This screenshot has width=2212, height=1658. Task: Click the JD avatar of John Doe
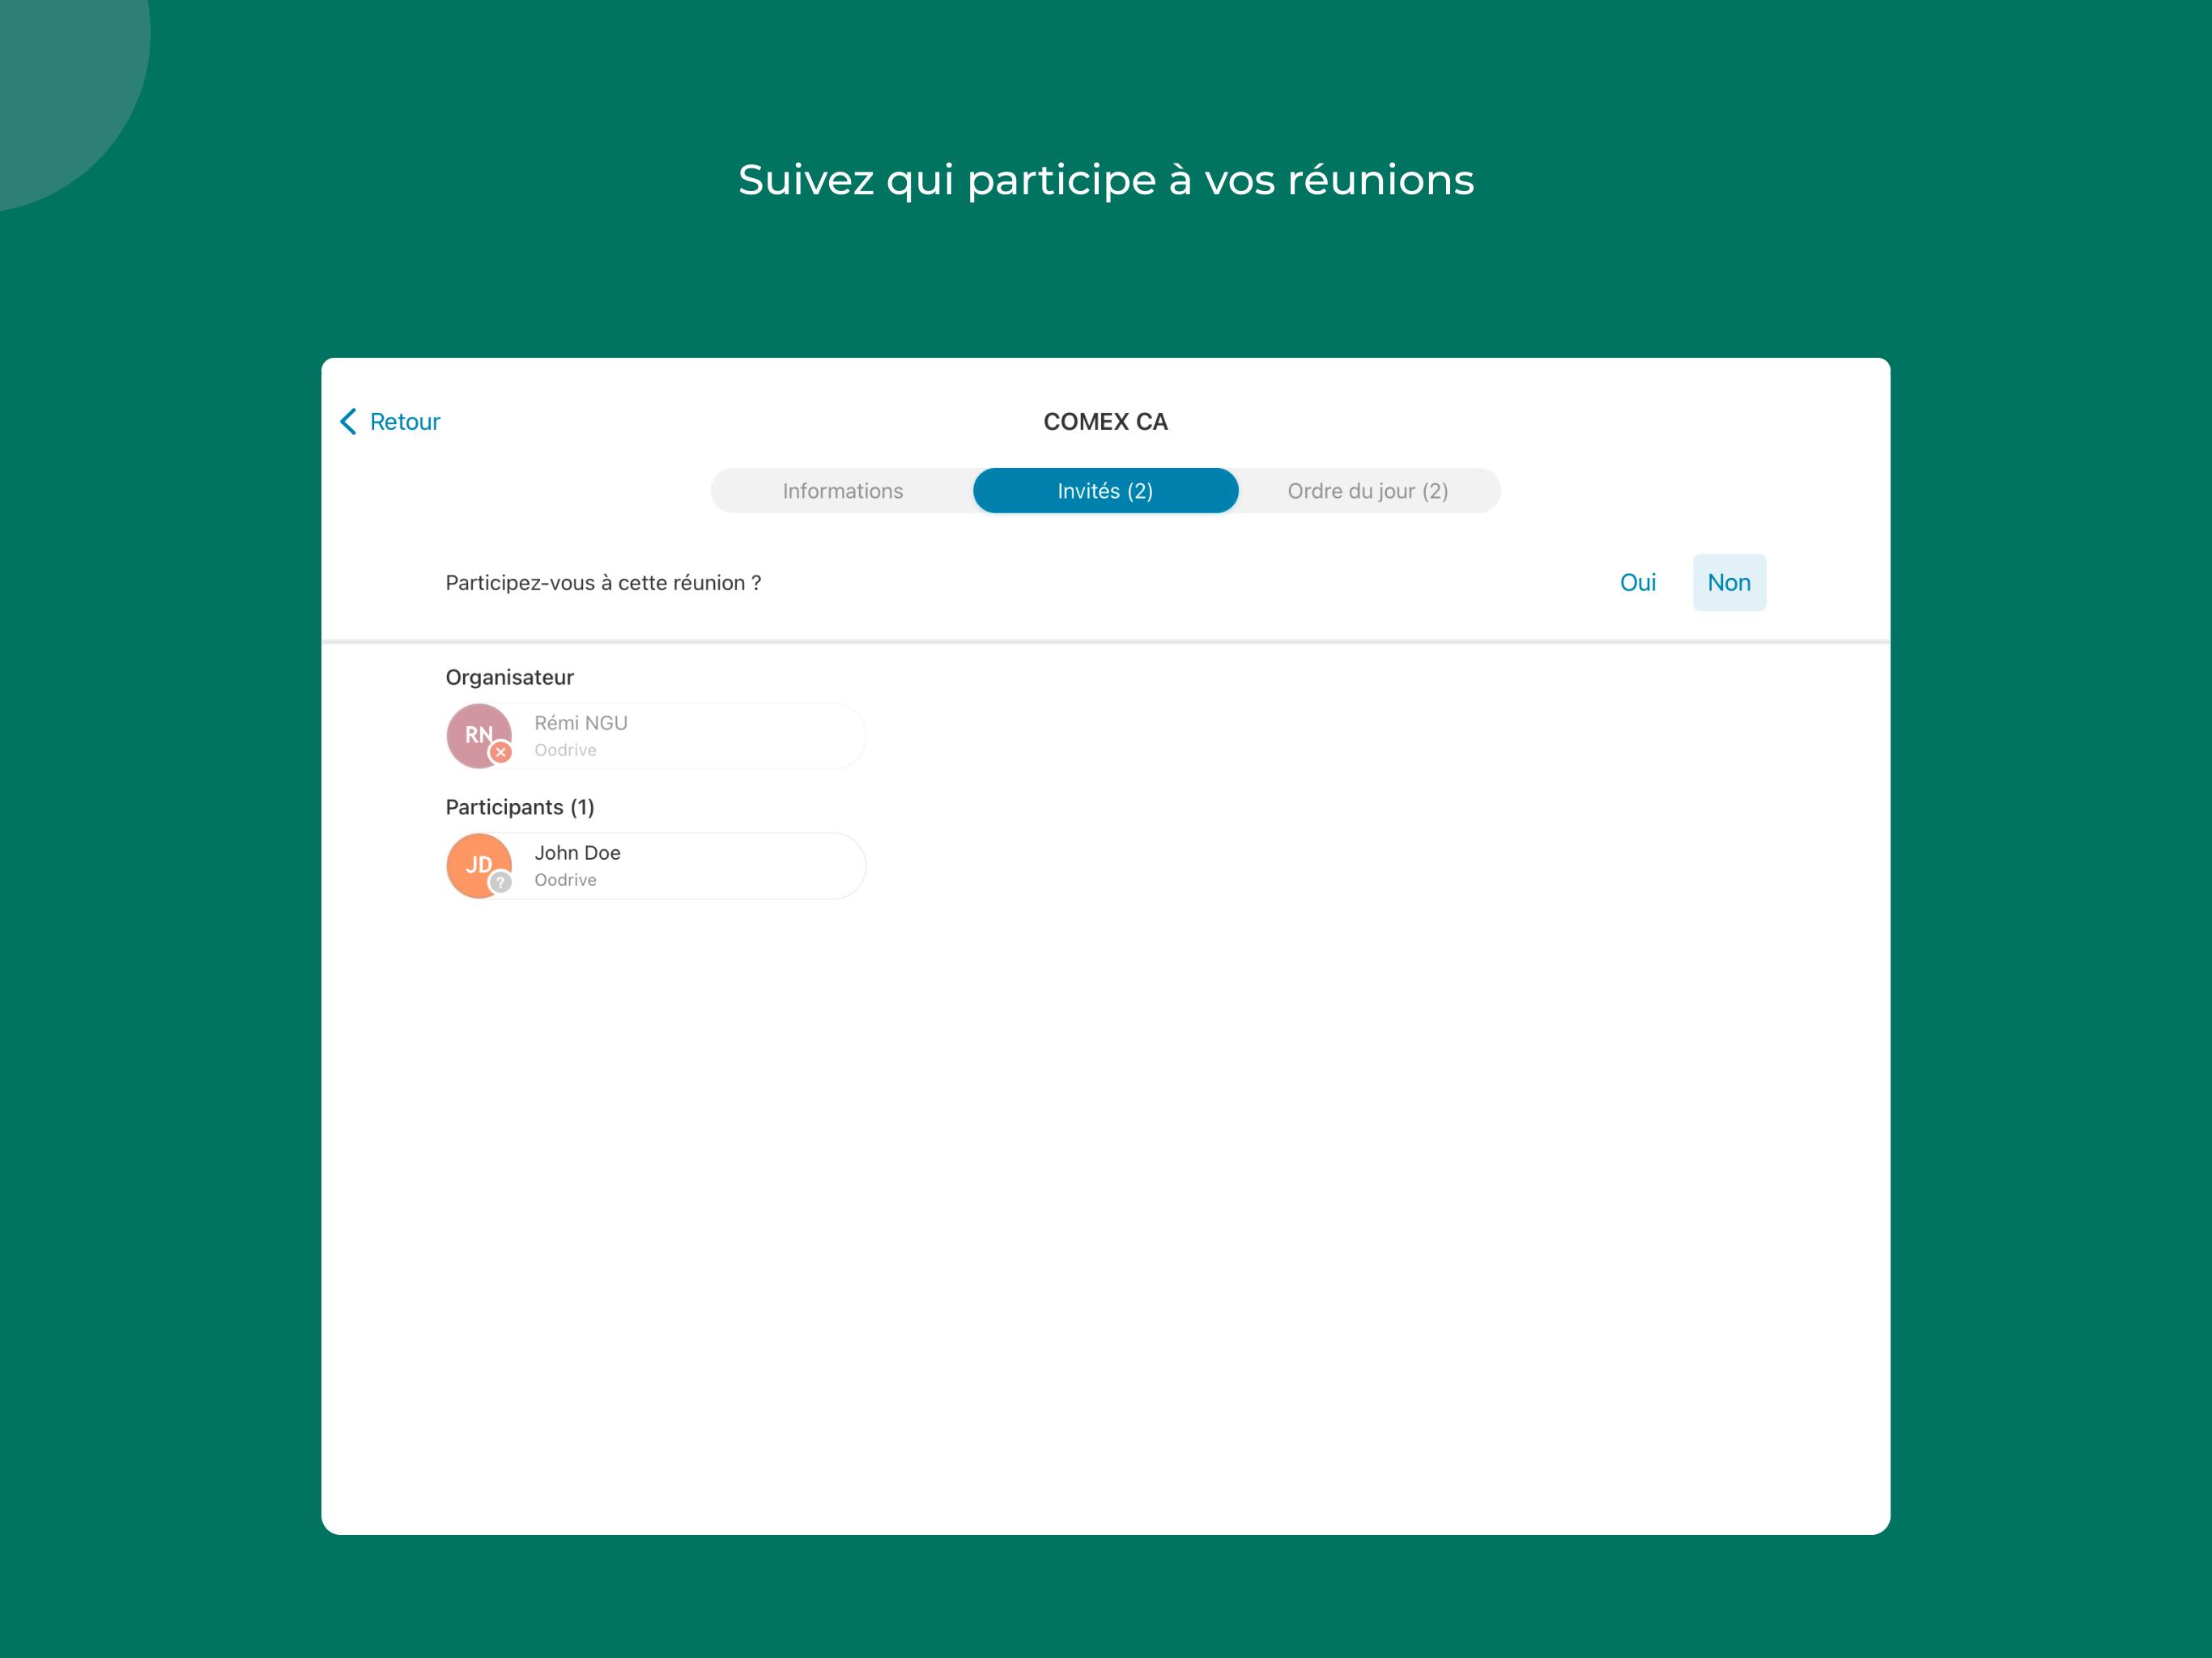click(x=479, y=865)
